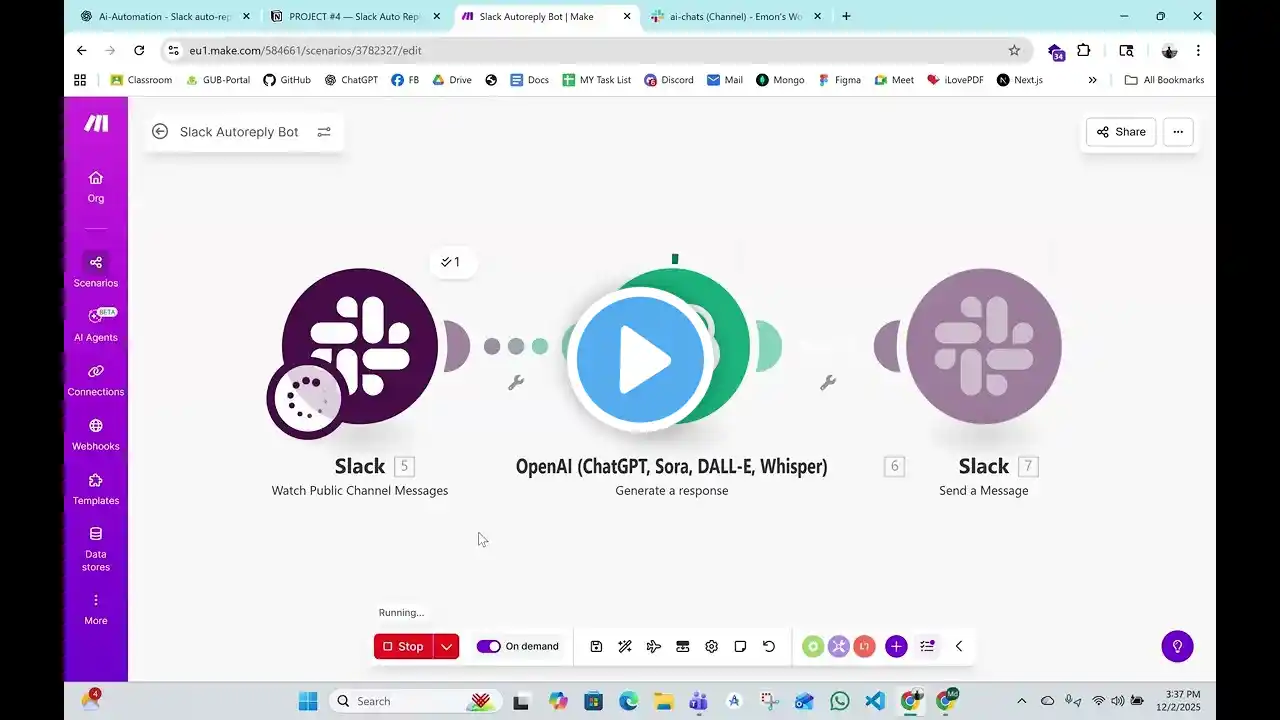Viewport: 1280px width, 720px height.
Task: Click the Share button
Action: click(x=1121, y=132)
